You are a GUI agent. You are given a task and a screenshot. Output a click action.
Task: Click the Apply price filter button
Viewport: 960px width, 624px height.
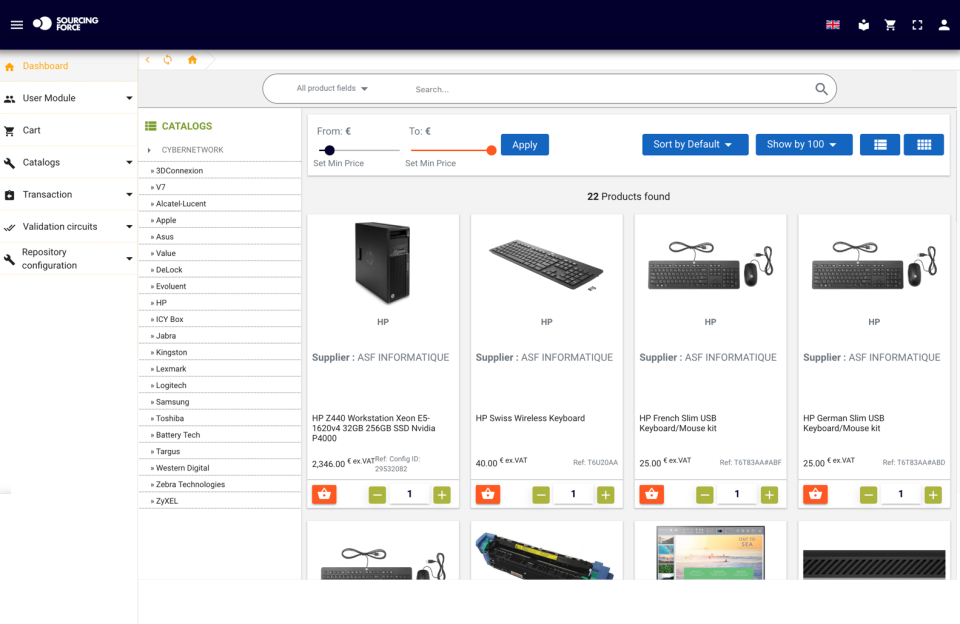[x=525, y=145]
